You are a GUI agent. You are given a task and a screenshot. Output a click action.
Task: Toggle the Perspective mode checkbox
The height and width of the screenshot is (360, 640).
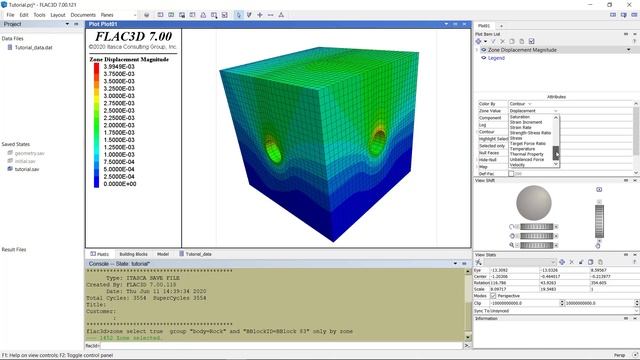coord(493,296)
